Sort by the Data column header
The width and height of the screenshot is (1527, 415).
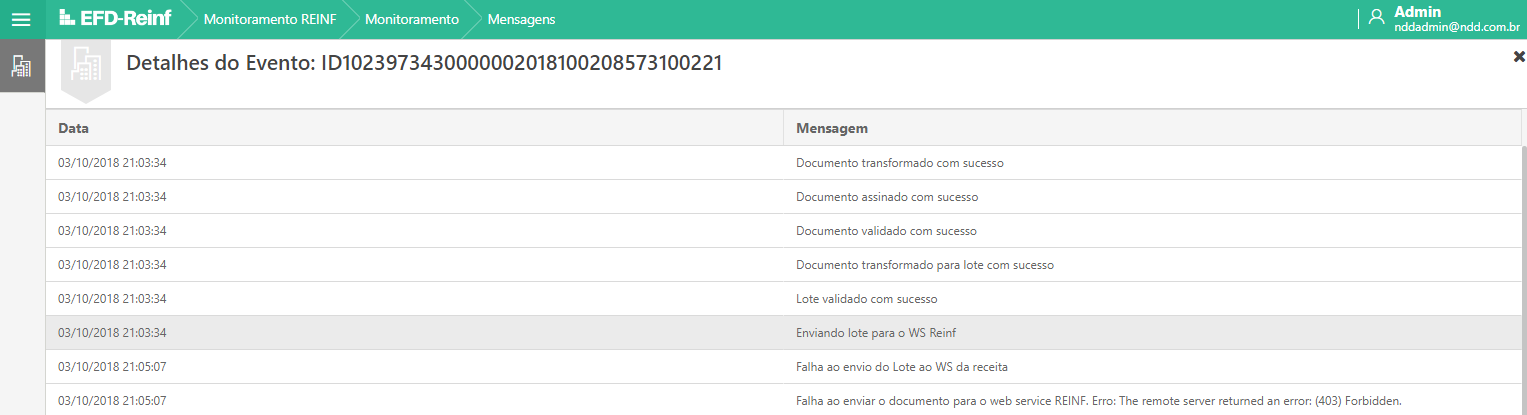point(414,128)
